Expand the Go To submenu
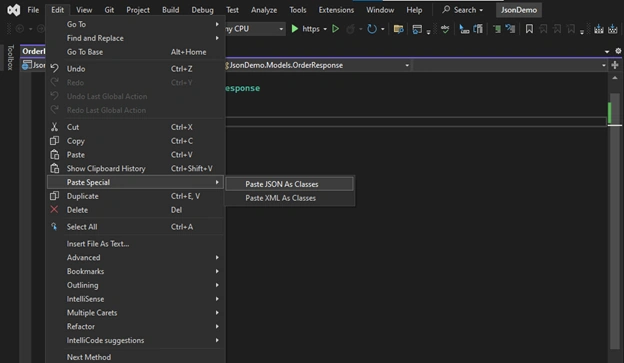Viewport: 624px width, 363px height. [135, 24]
